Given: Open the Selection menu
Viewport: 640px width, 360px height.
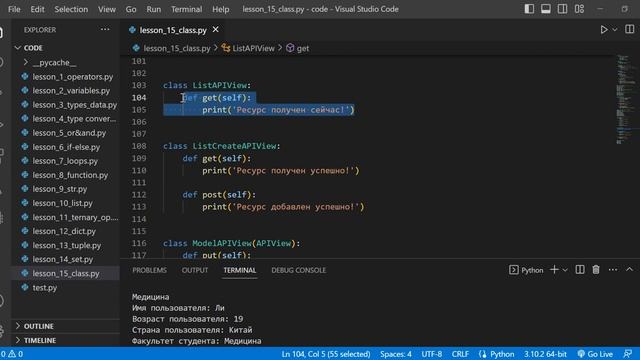Looking at the screenshot, I should (x=71, y=9).
